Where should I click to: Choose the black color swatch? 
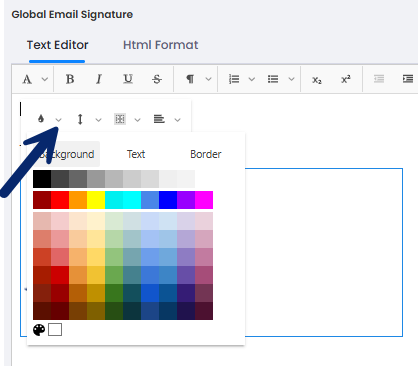pyautogui.click(x=42, y=179)
